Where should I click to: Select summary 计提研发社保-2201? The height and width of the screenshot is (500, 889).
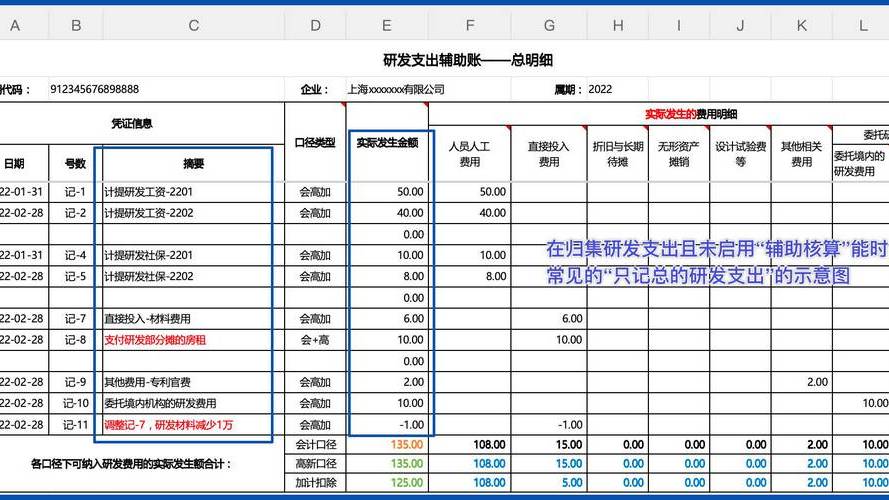coord(149,255)
